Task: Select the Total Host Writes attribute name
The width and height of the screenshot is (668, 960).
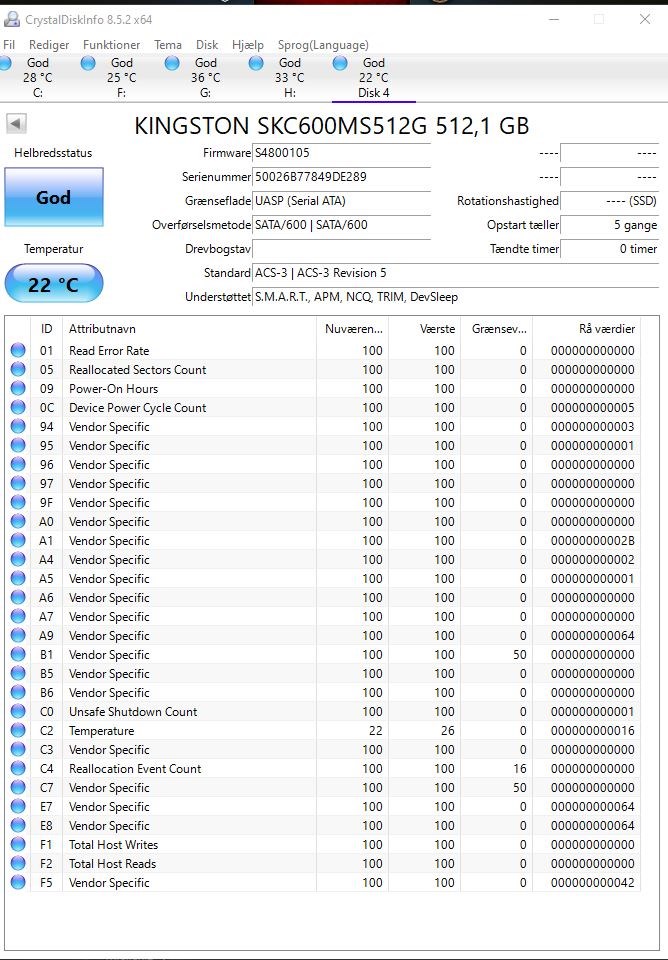Action: click(113, 844)
